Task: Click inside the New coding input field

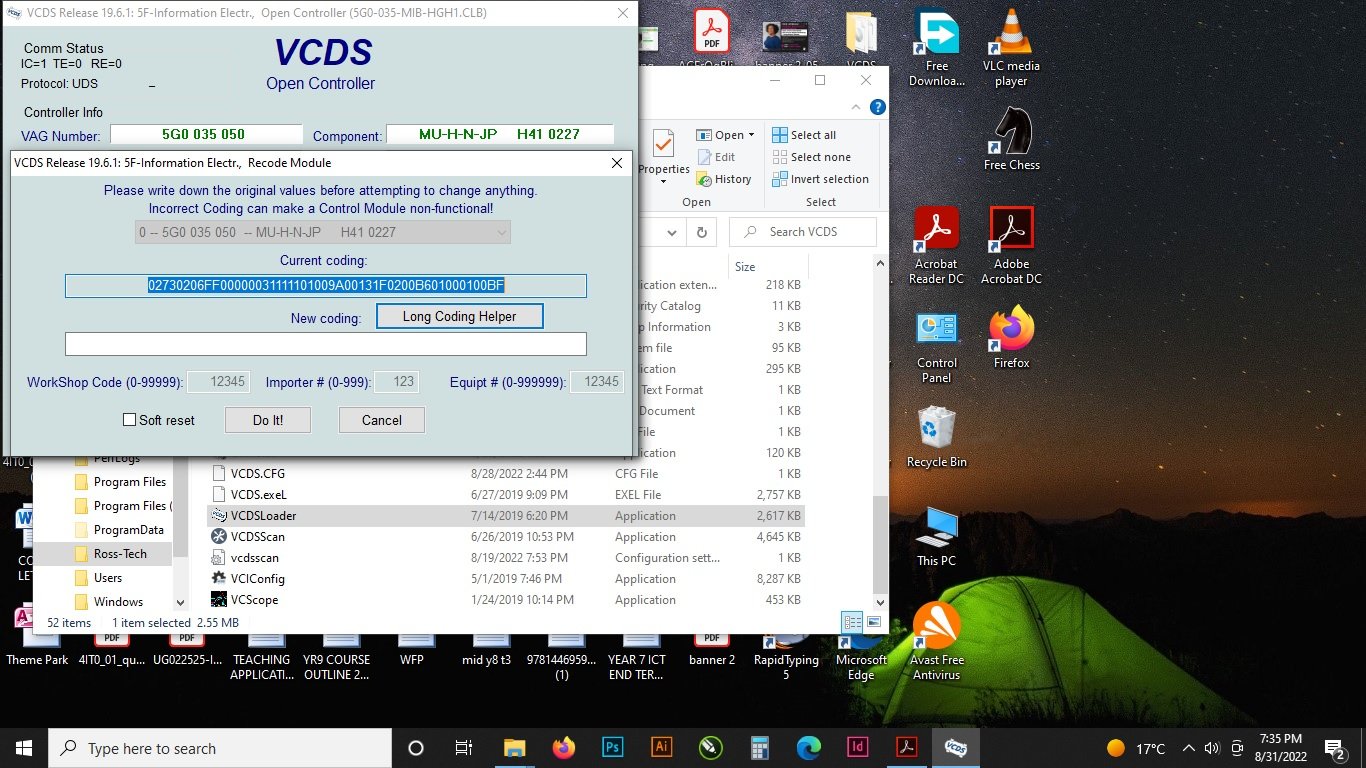Action: click(326, 344)
